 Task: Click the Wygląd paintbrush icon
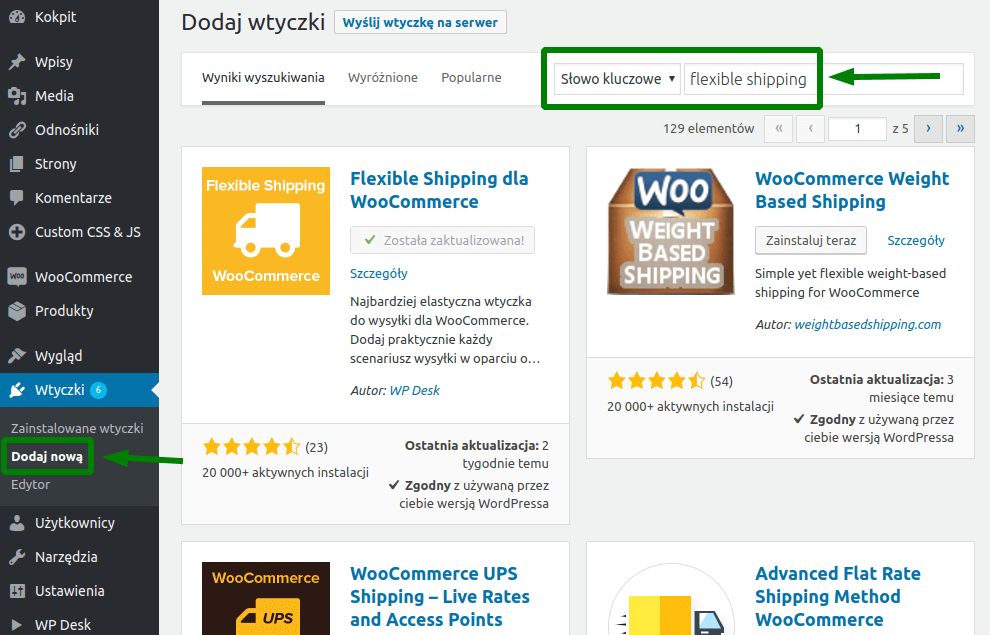click(x=17, y=356)
